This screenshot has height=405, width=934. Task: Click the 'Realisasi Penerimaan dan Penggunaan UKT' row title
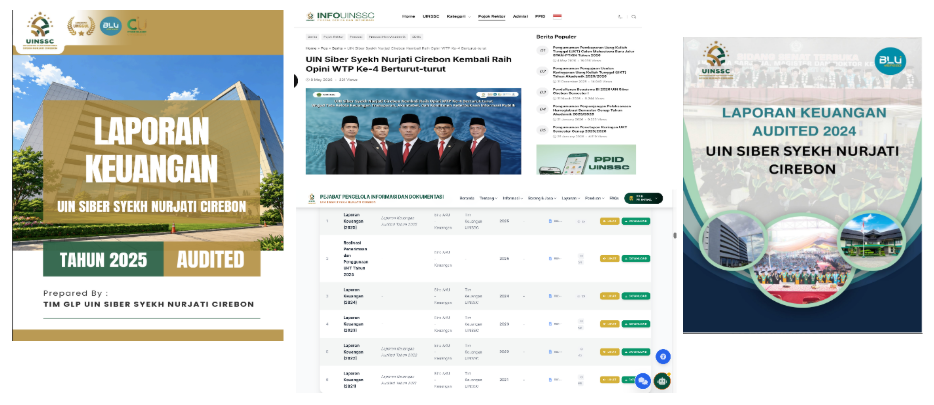tap(357, 258)
